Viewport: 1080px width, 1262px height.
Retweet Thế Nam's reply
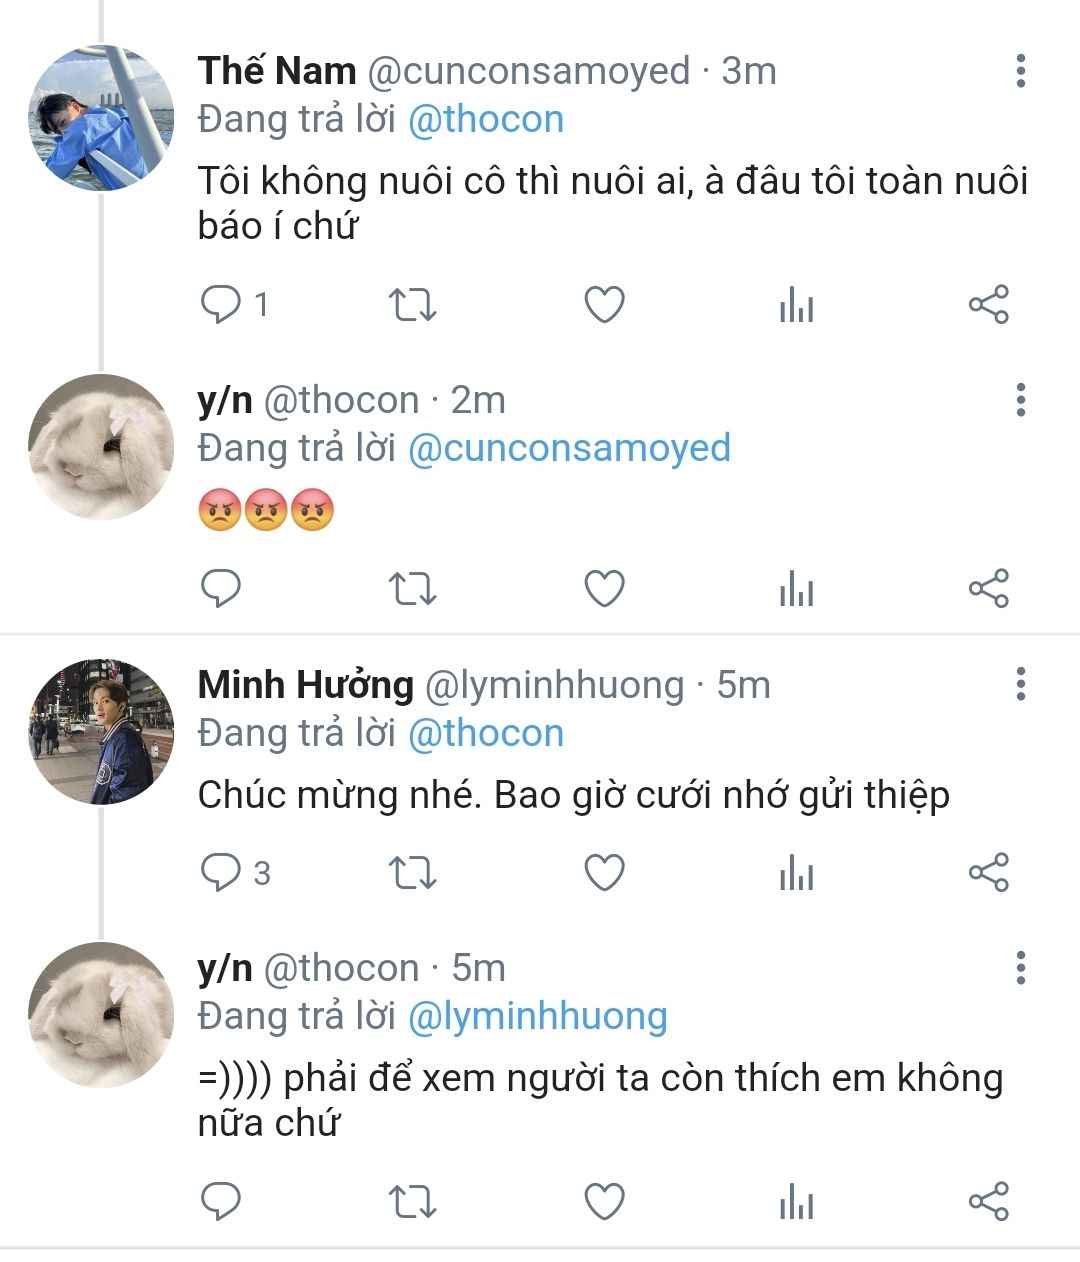click(412, 305)
